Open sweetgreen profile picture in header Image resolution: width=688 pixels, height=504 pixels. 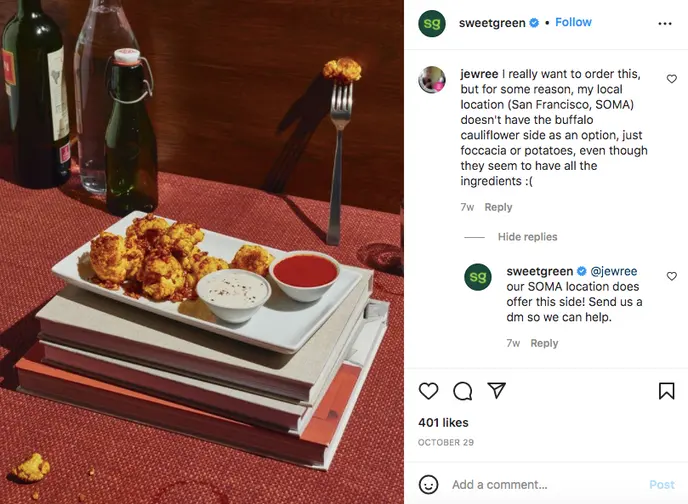point(432,23)
